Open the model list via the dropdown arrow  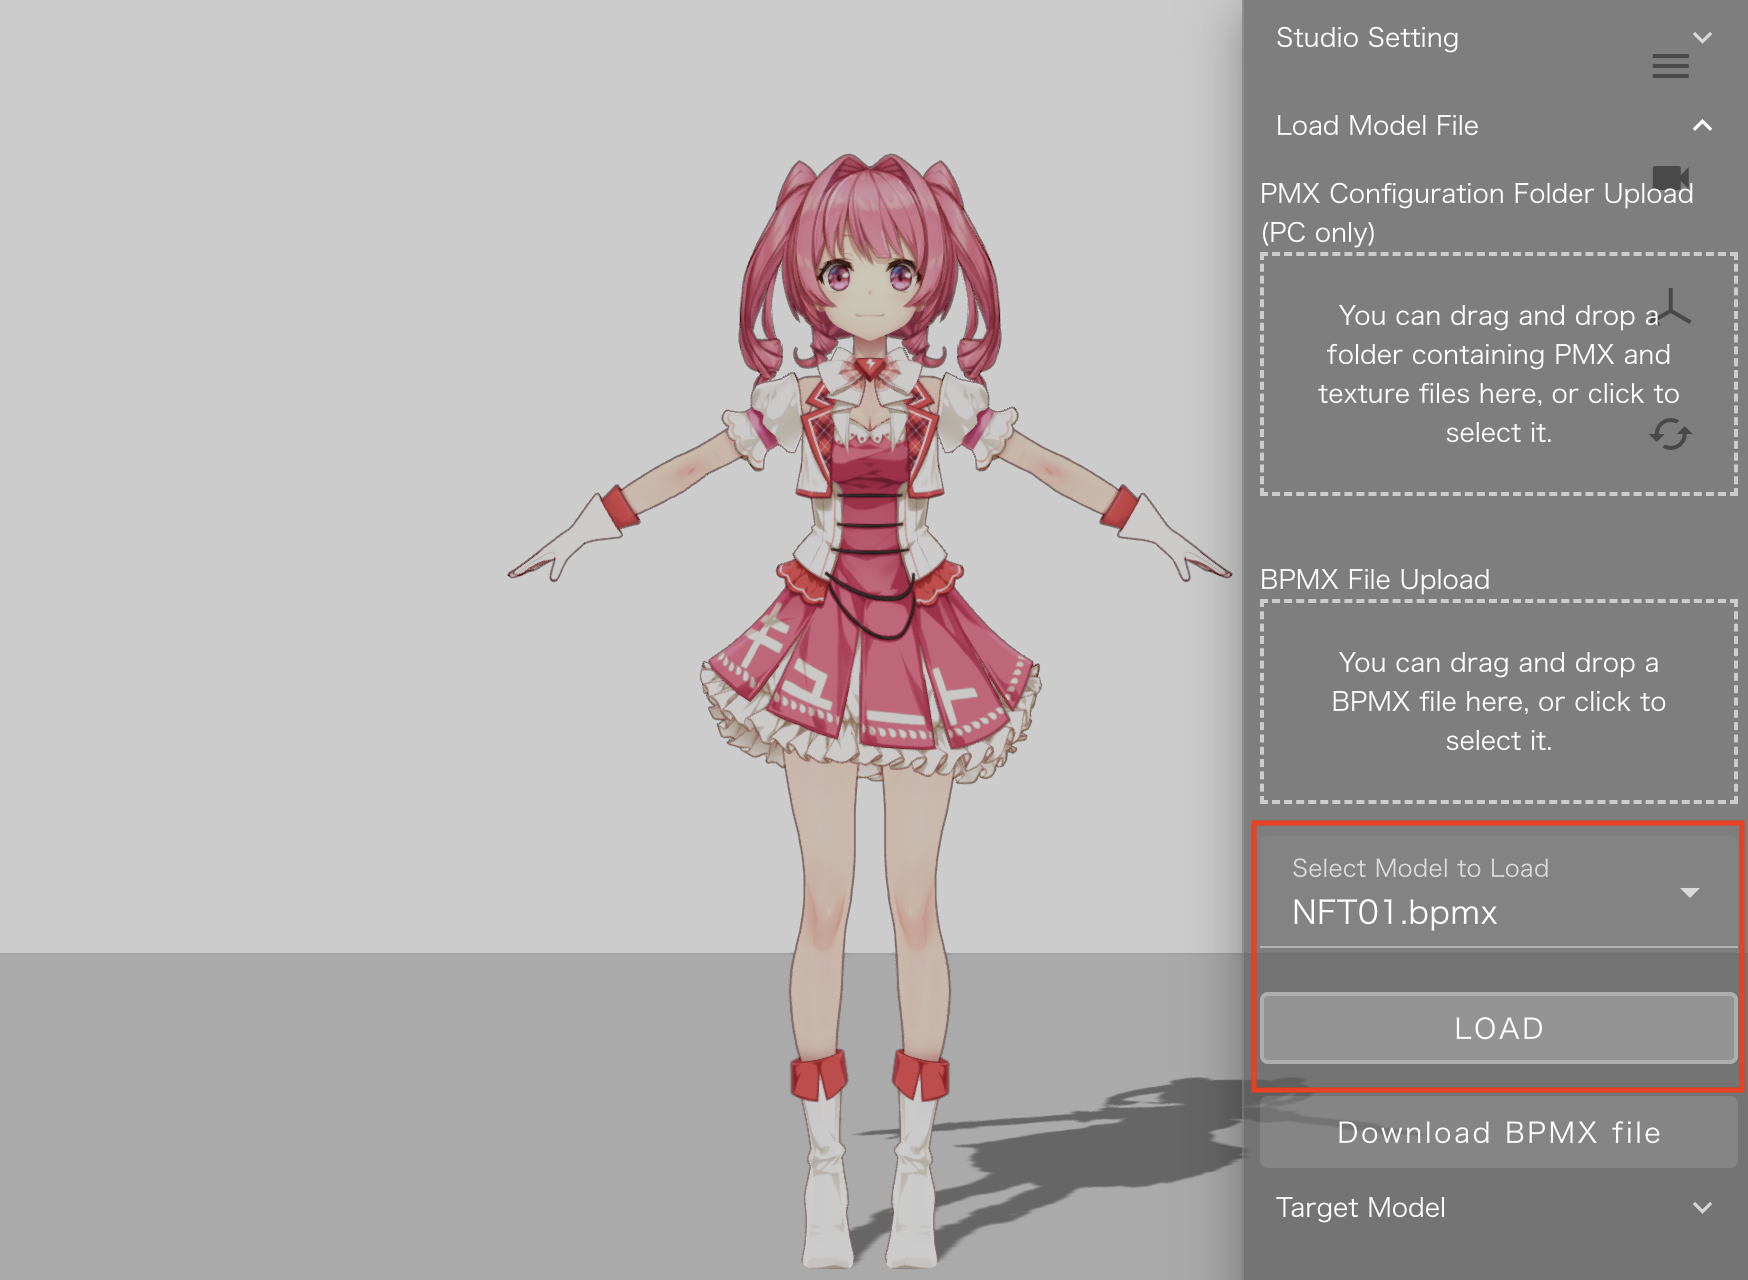pyautogui.click(x=1690, y=892)
